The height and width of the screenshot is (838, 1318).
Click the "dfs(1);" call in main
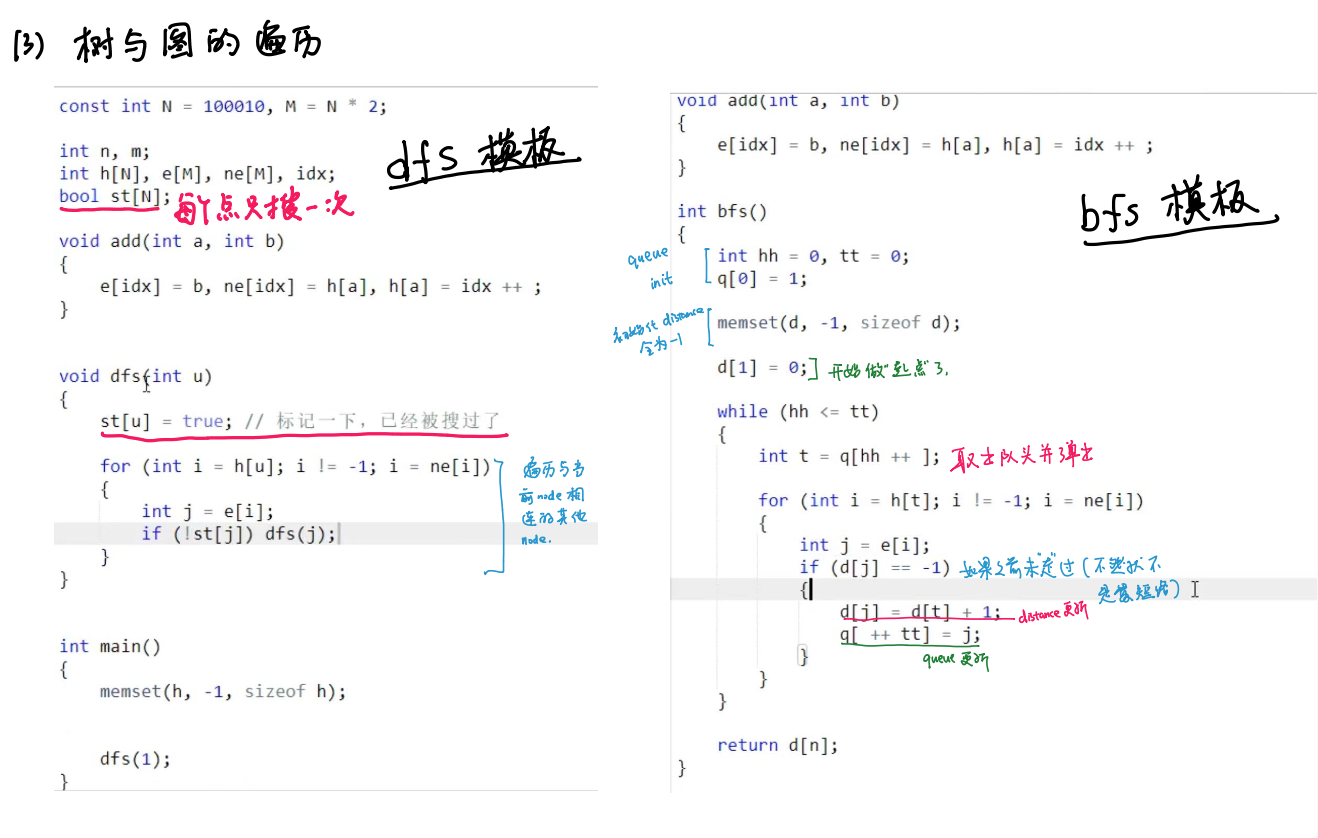[135, 758]
